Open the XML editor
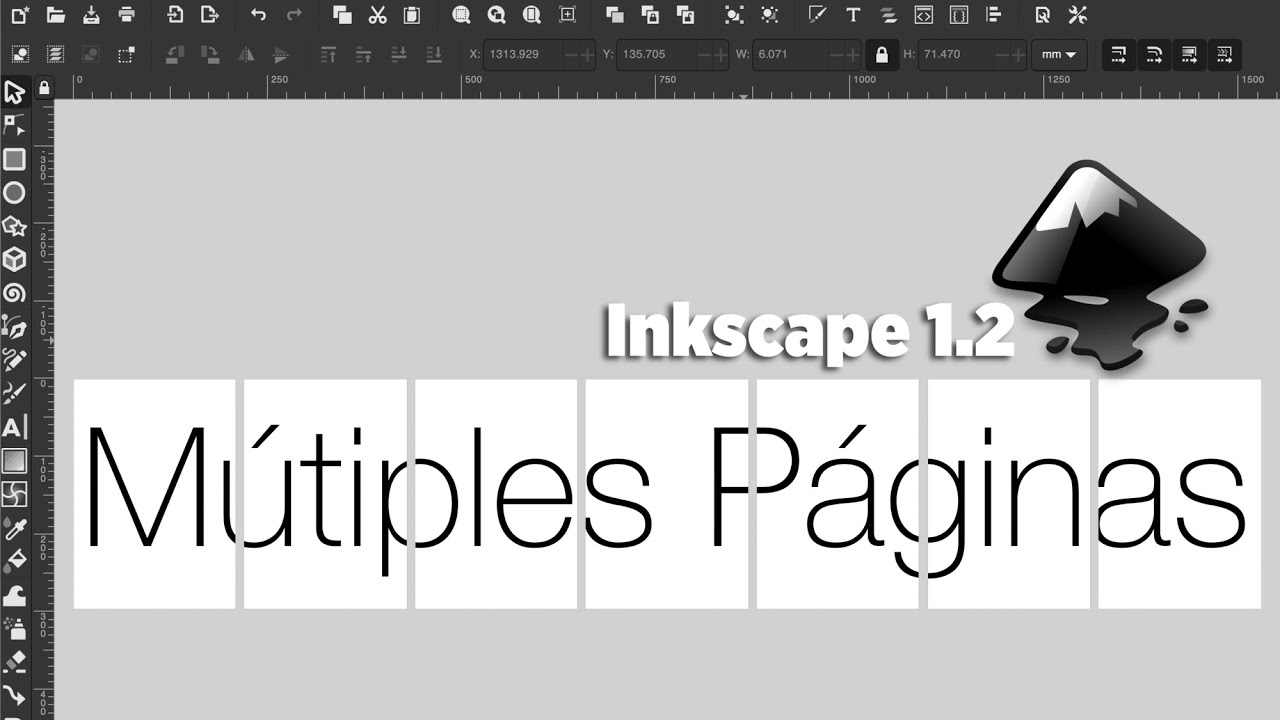Image resolution: width=1280 pixels, height=720 pixels. [x=924, y=15]
